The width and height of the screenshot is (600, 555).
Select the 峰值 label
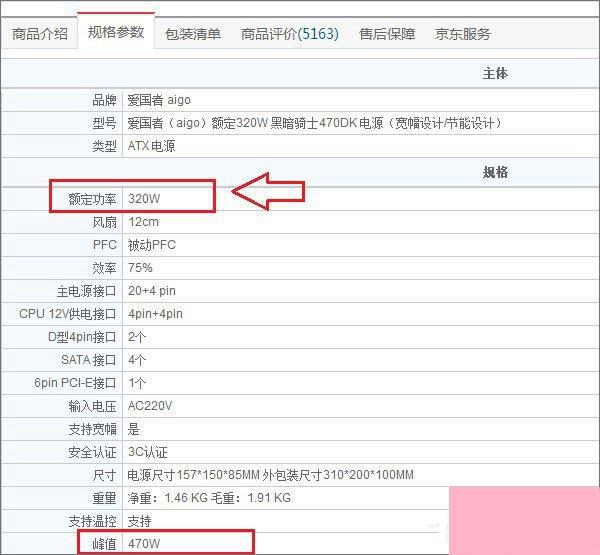(x=104, y=544)
